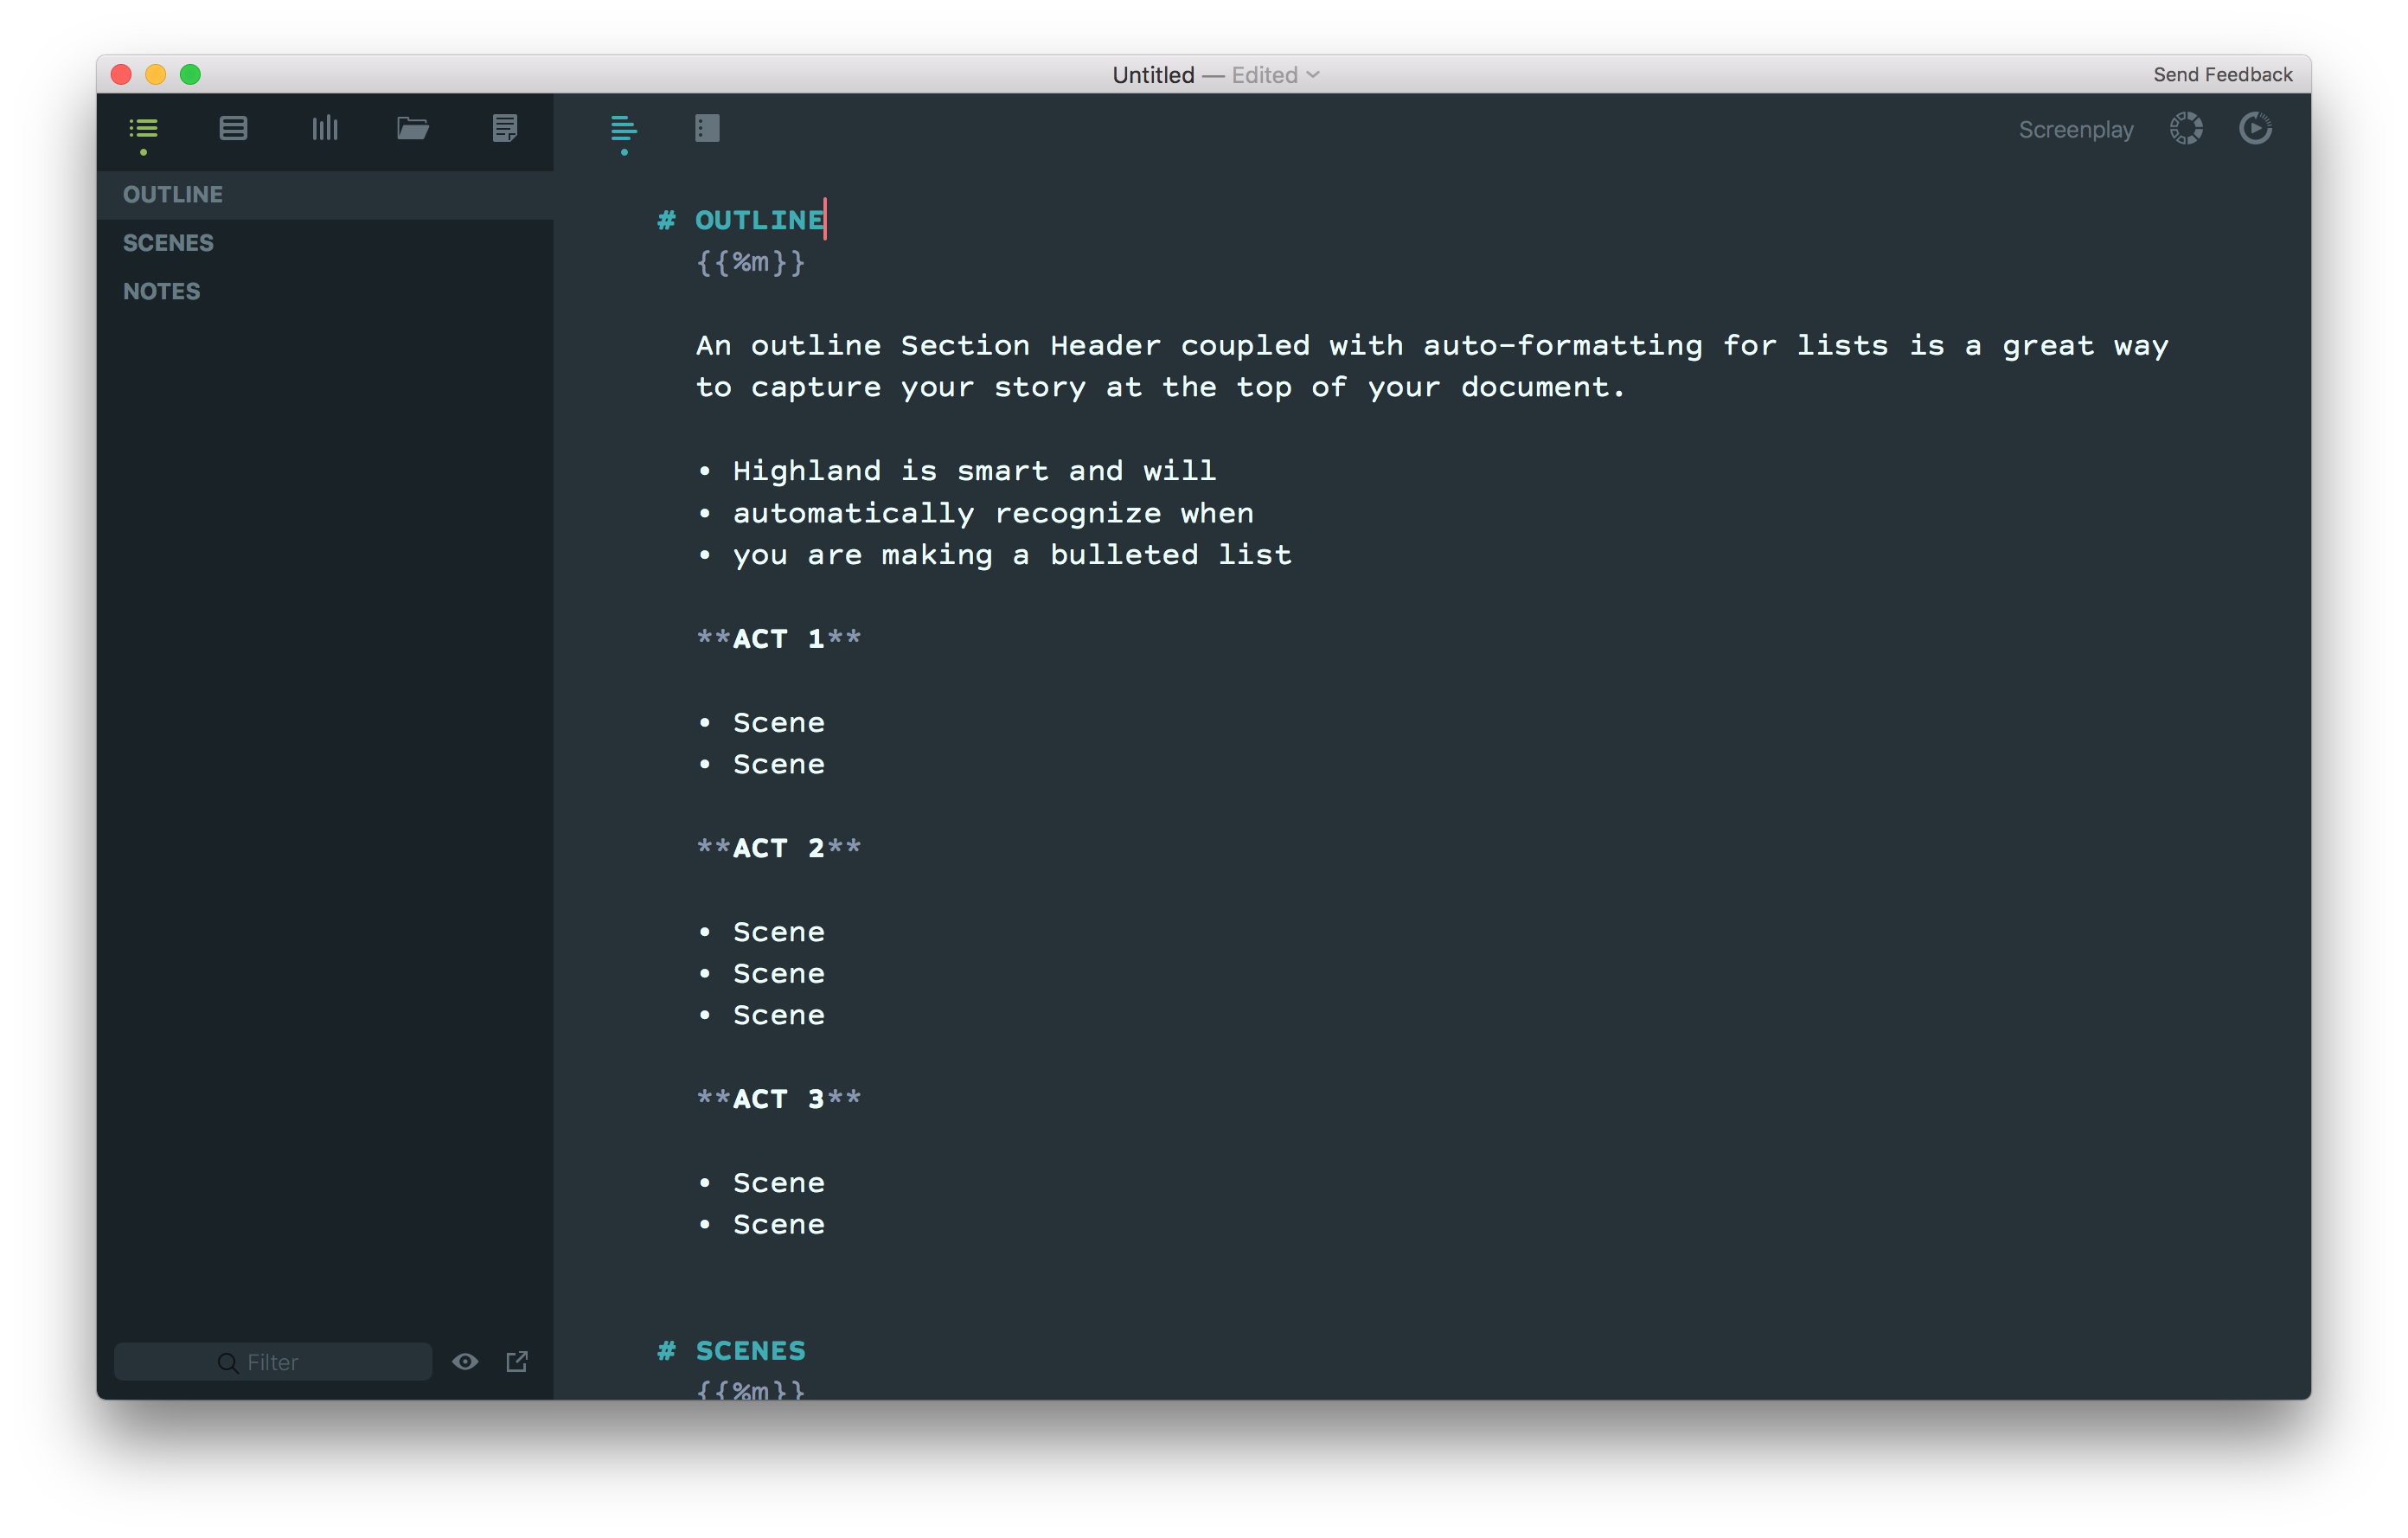The image size is (2408, 1538).
Task: Click Send Feedback in the title bar
Action: point(2222,75)
